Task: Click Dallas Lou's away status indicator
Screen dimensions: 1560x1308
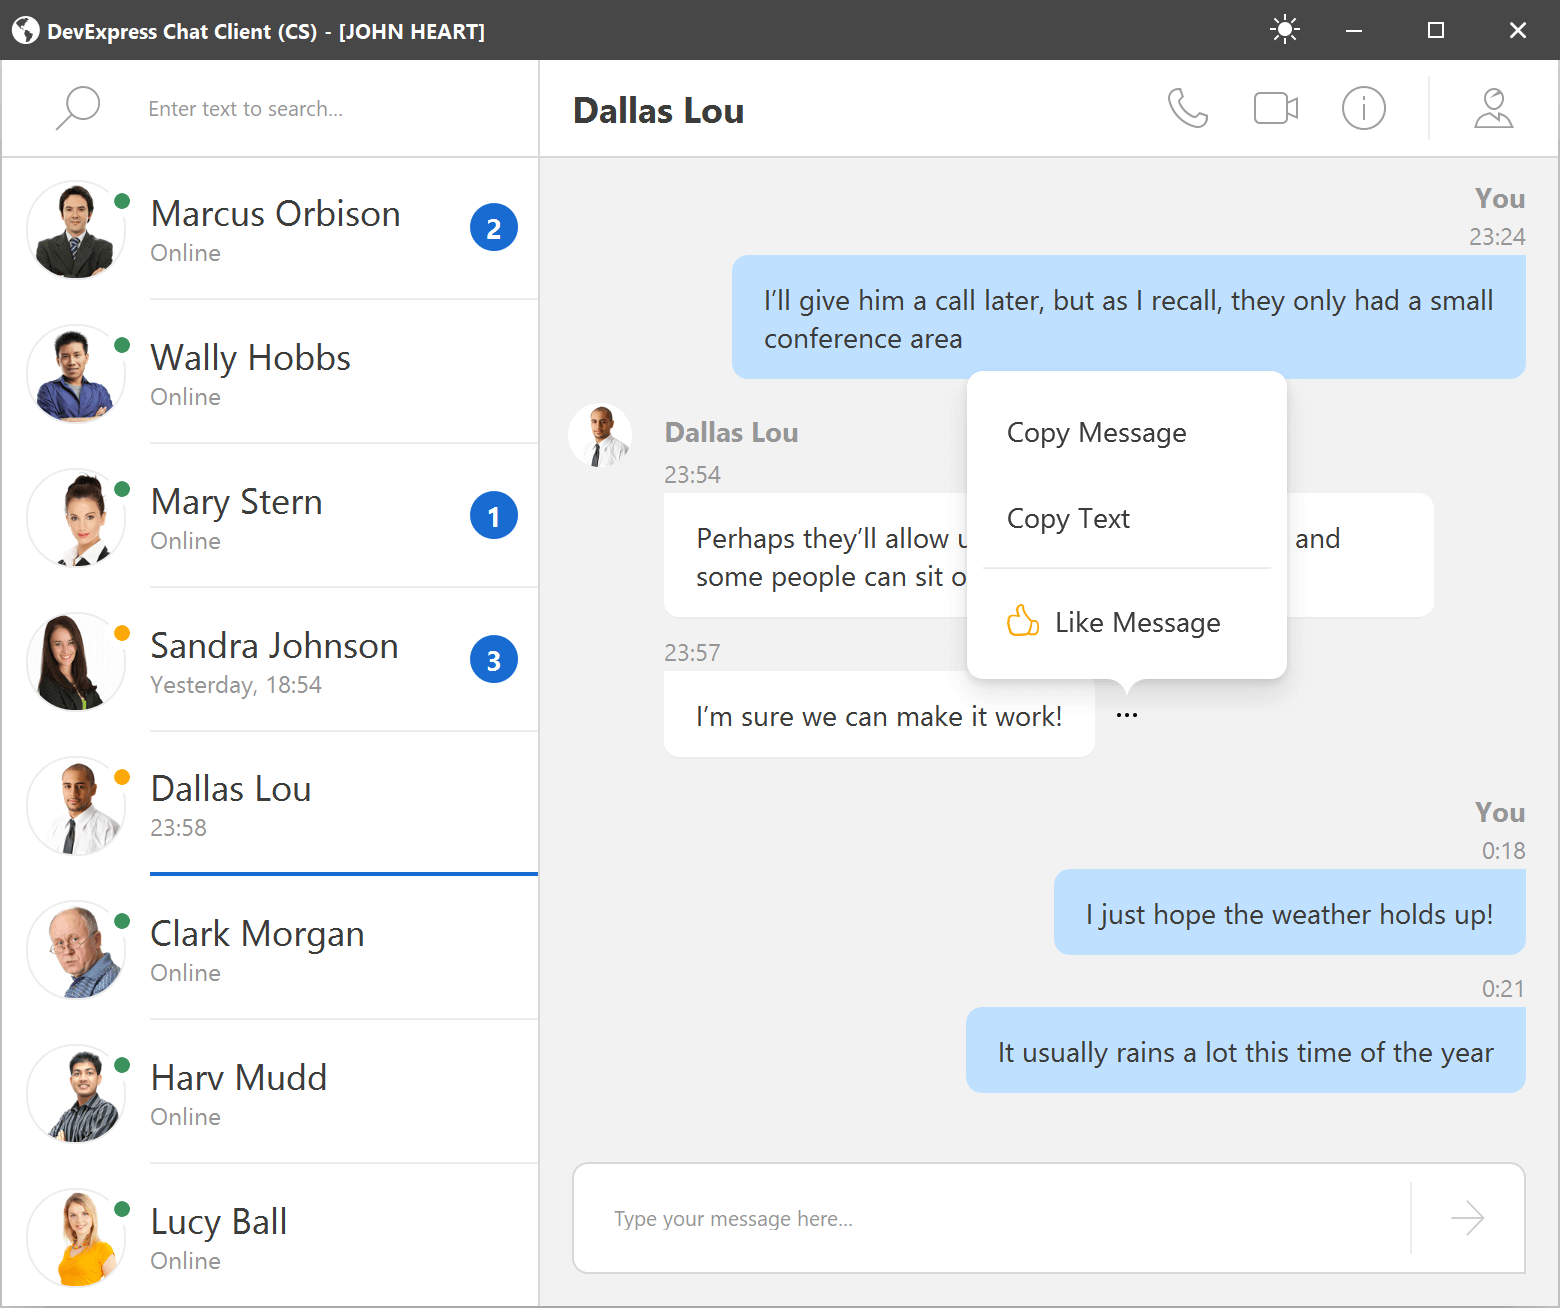Action: [x=122, y=775]
